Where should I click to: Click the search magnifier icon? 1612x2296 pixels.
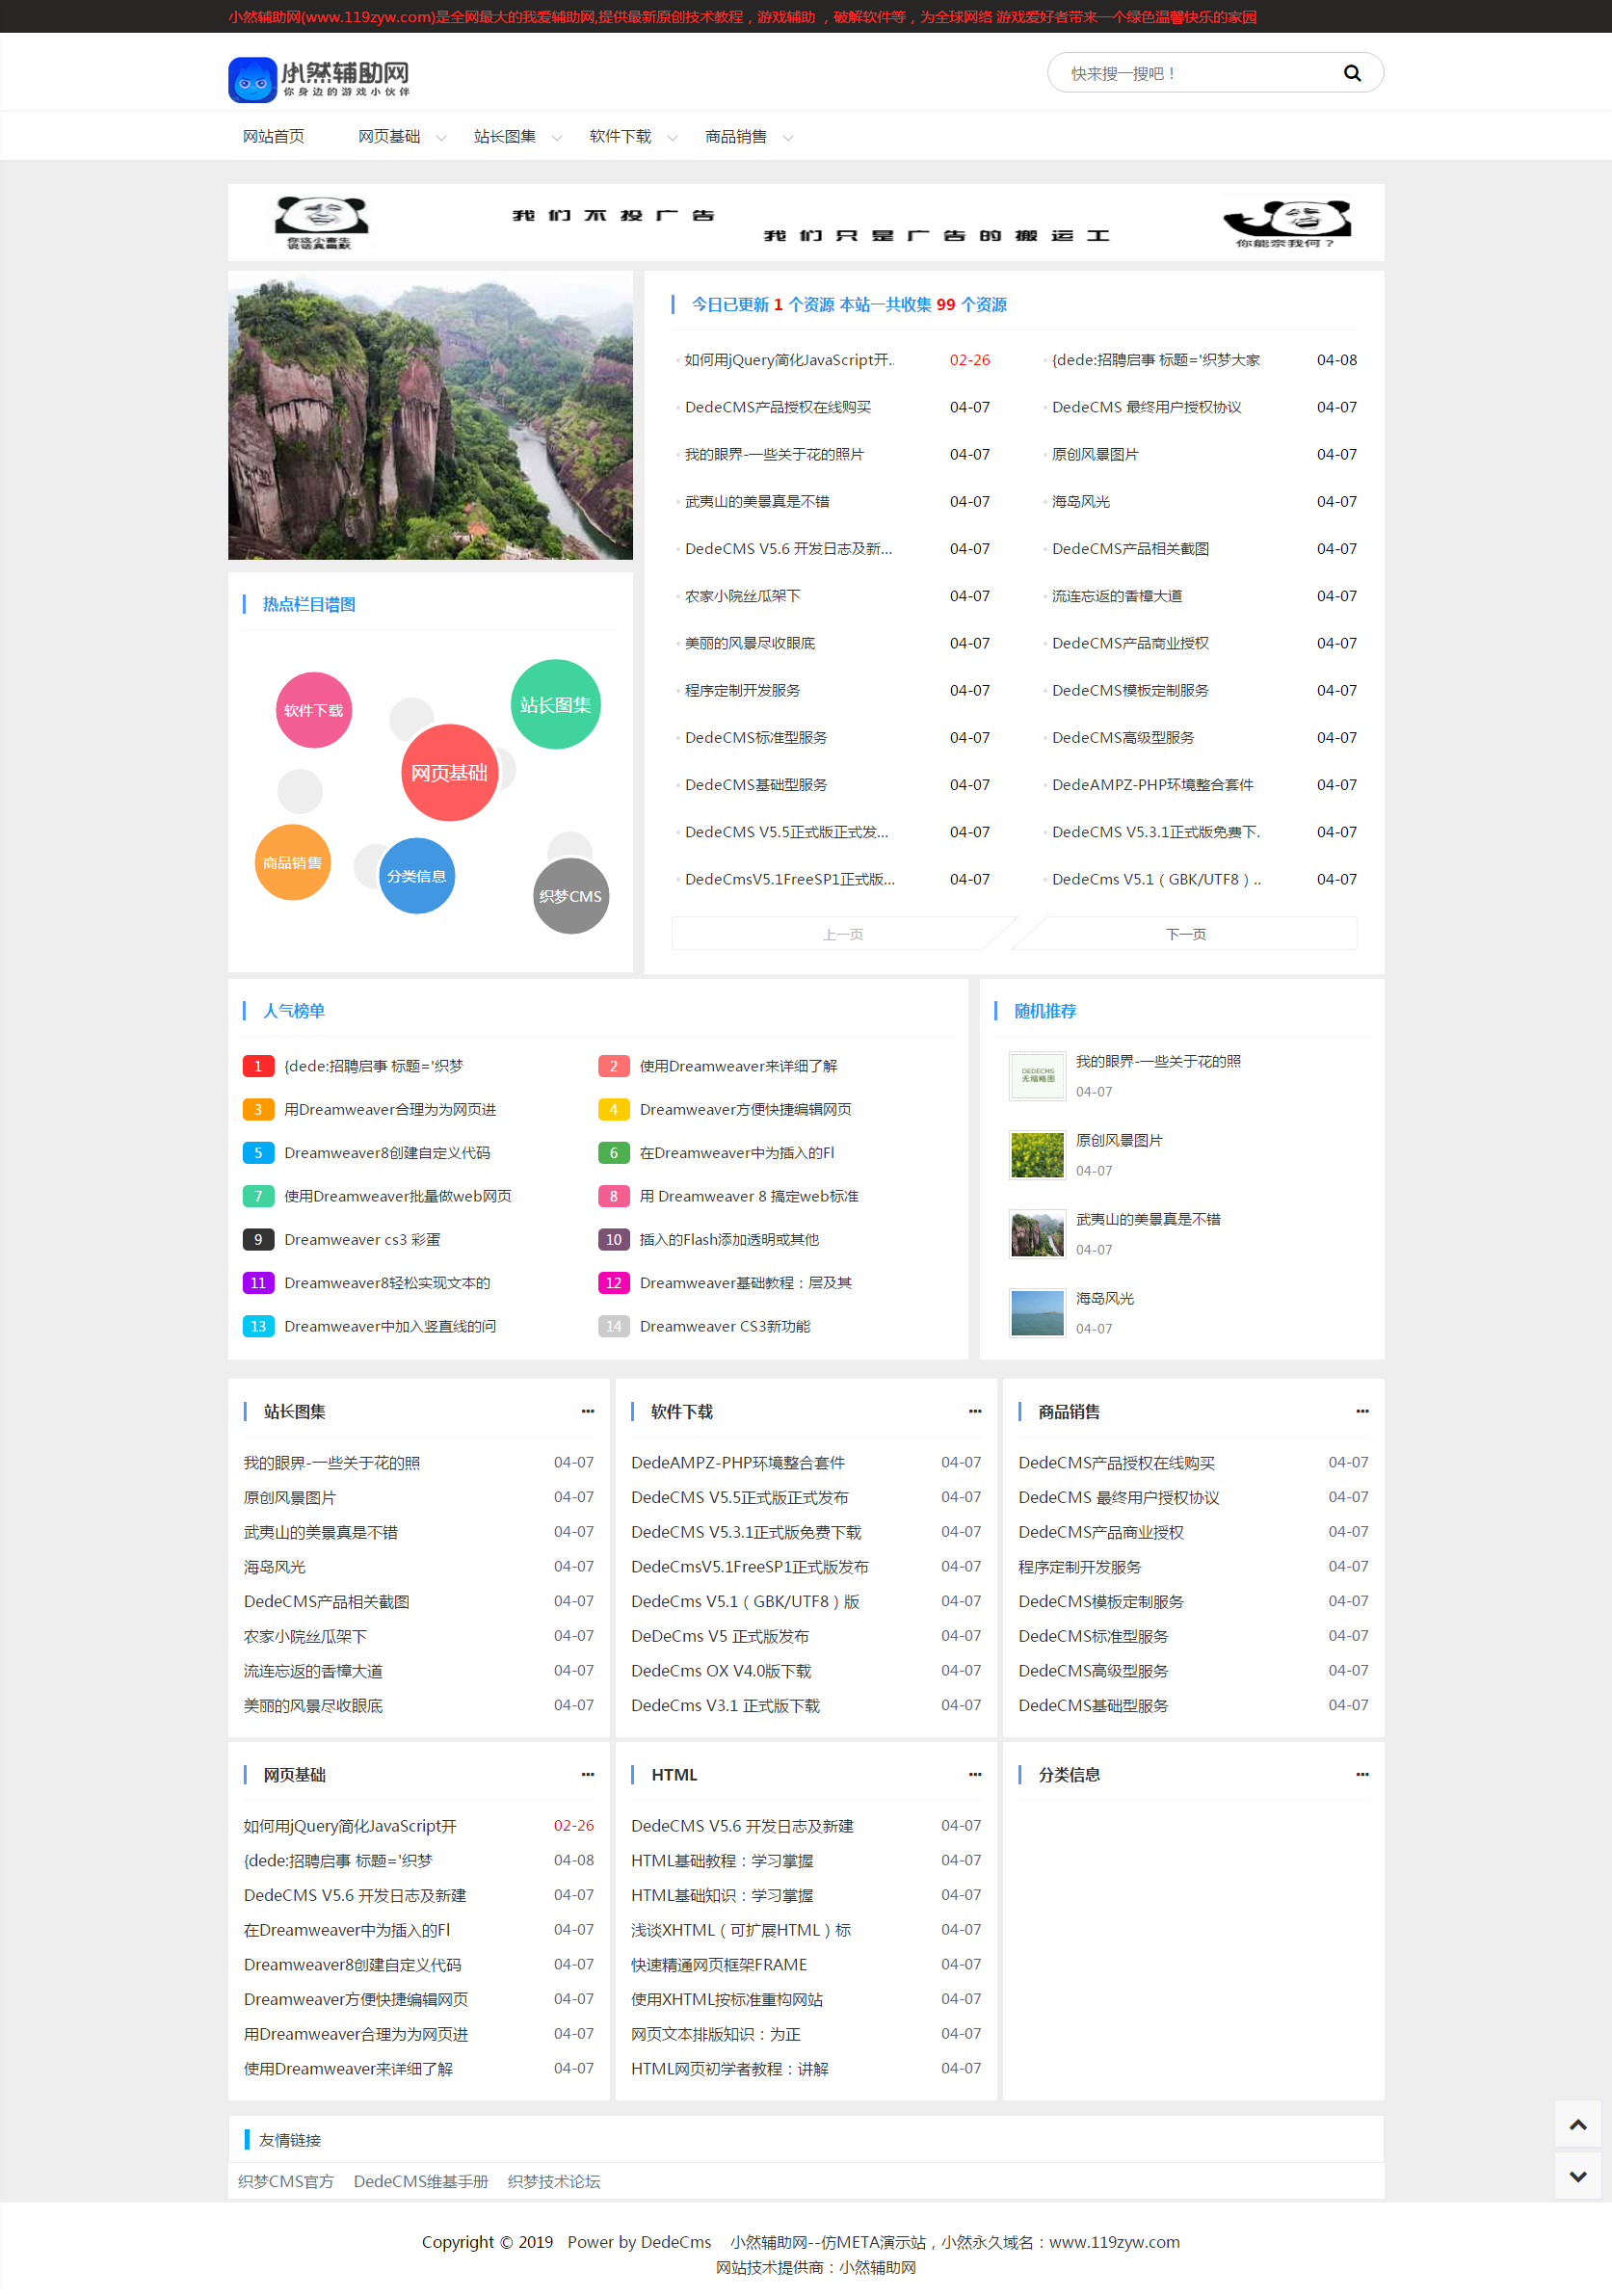1352,73
